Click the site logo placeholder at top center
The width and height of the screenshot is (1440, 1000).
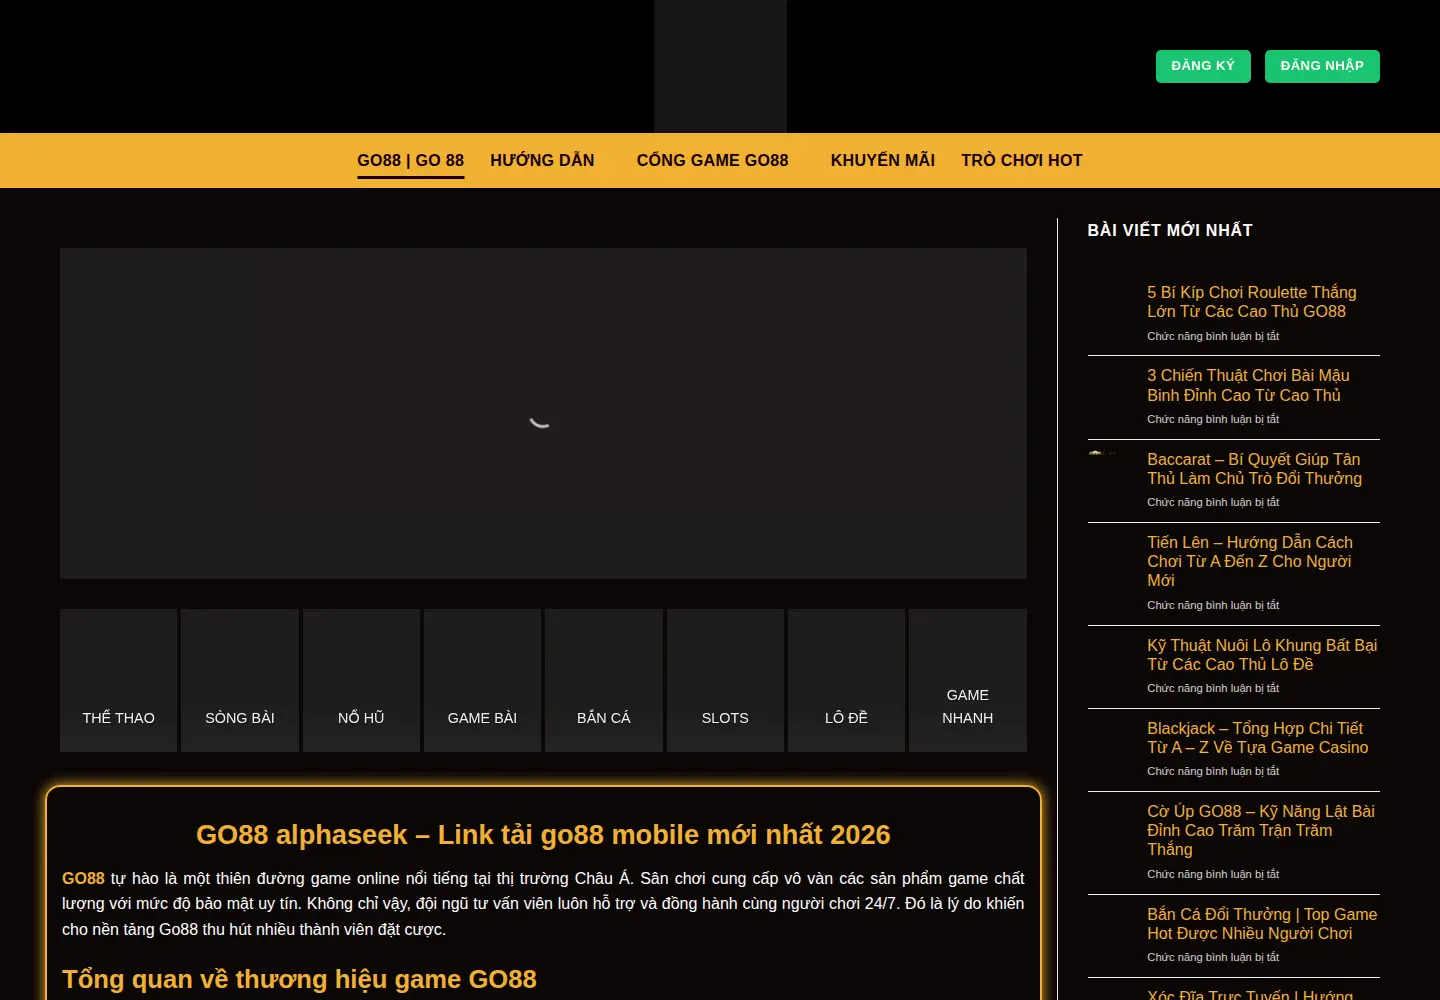(x=720, y=66)
